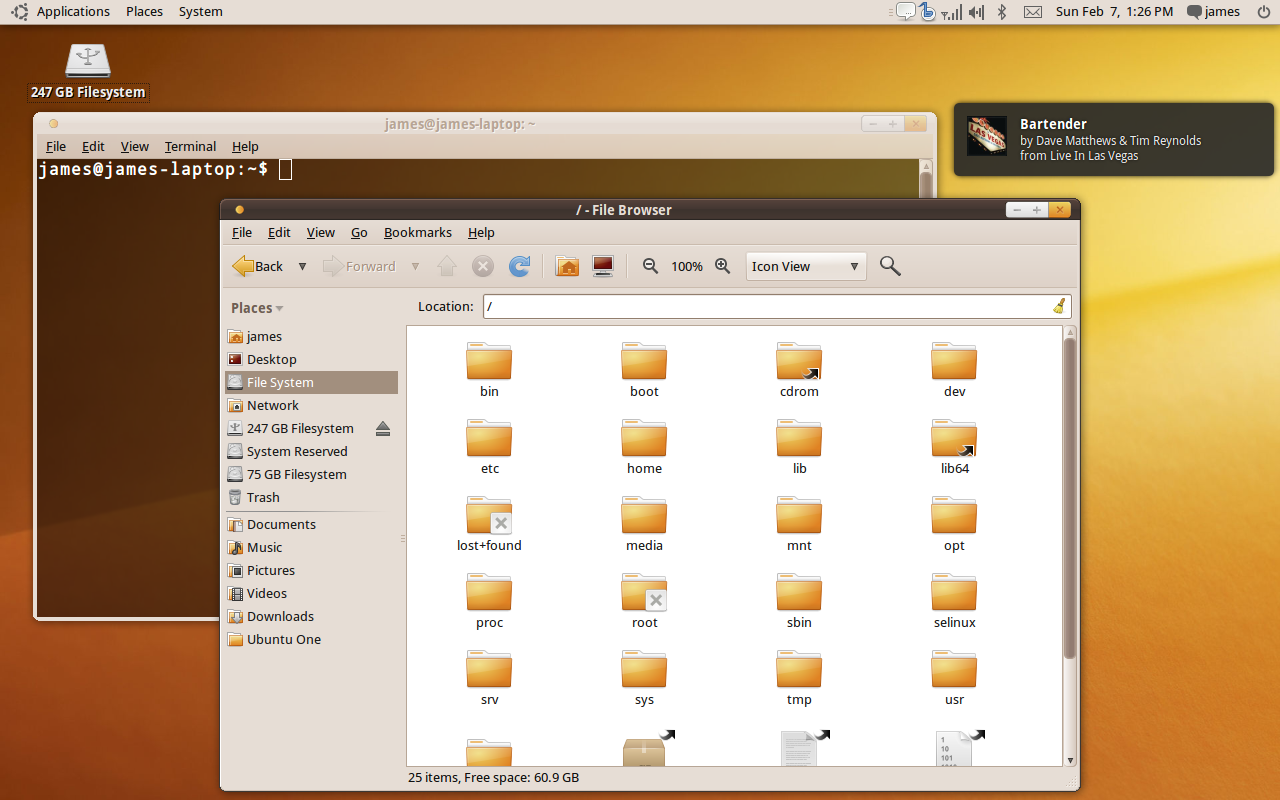The image size is (1280, 800).
Task: Zoom out using the magnifier minus icon
Action: [650, 266]
